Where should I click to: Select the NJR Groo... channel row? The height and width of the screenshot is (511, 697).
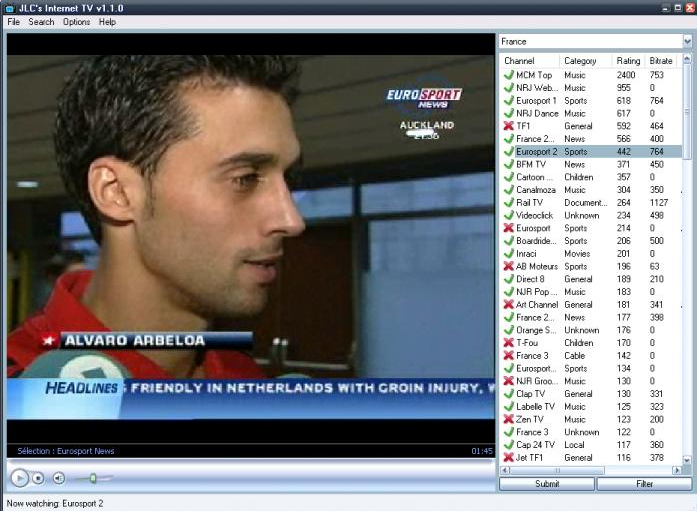click(591, 381)
